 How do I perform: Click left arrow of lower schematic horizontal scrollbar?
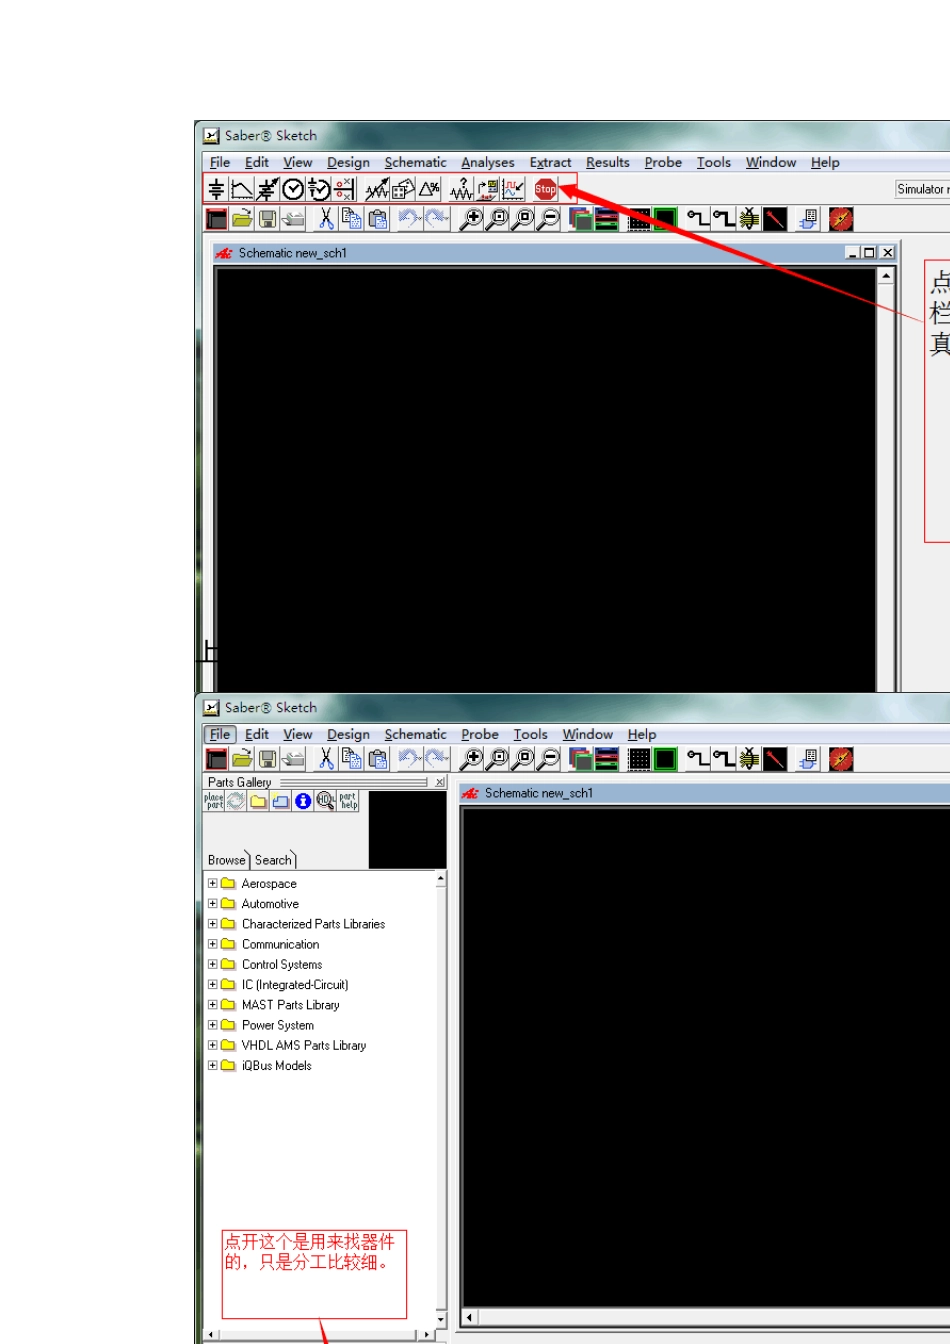[x=470, y=1317]
